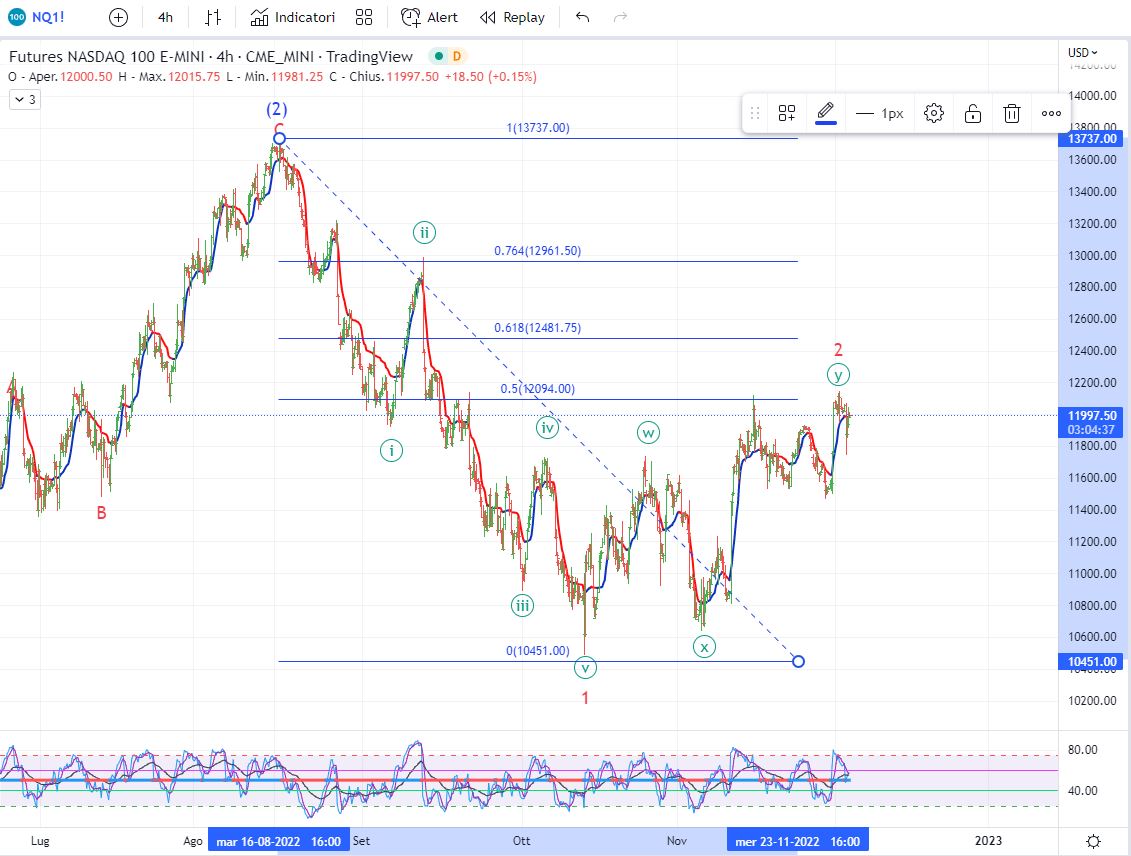Image resolution: width=1131 pixels, height=856 pixels.
Task: Open the bar style chooser
Action: [x=213, y=17]
